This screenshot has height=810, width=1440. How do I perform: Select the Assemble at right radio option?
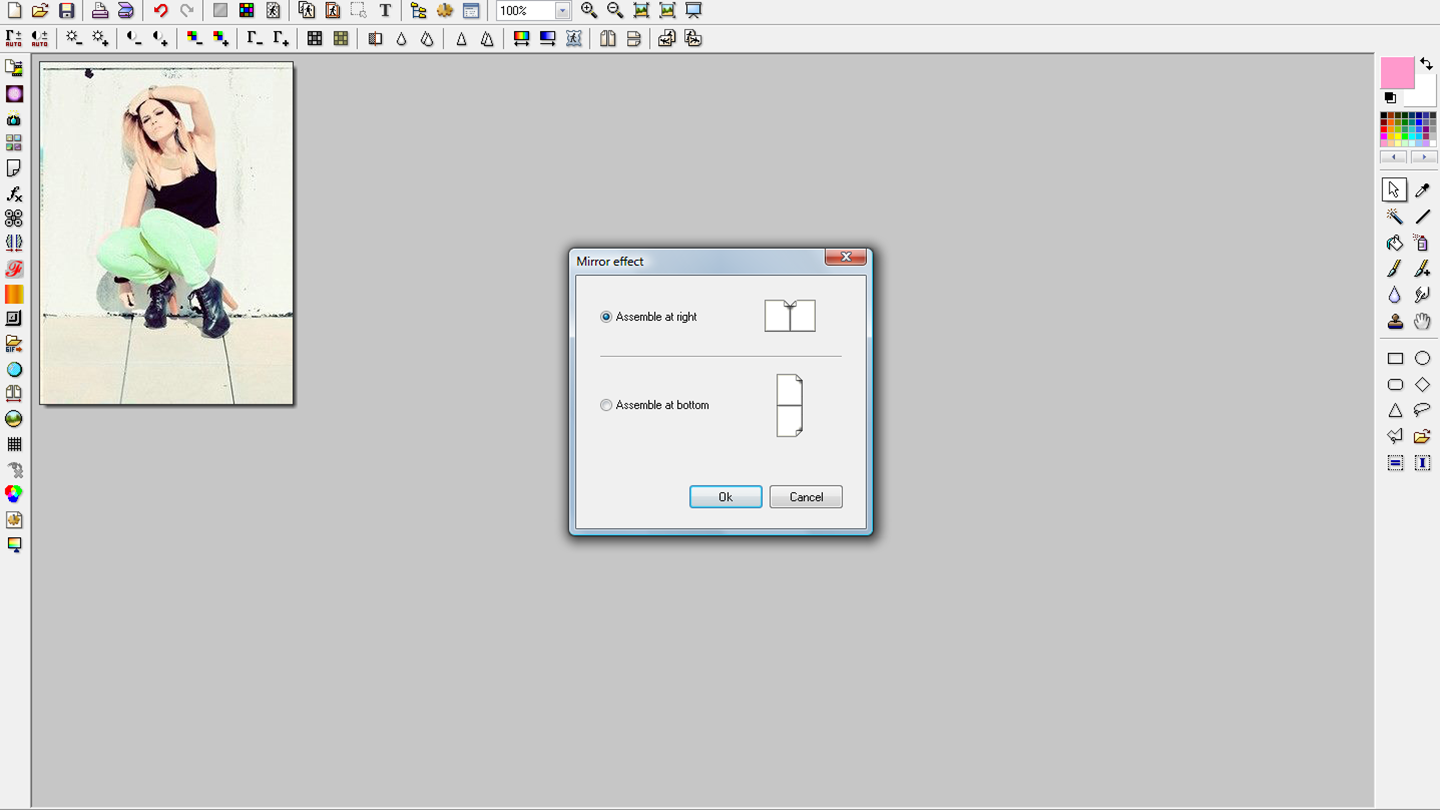pos(606,317)
